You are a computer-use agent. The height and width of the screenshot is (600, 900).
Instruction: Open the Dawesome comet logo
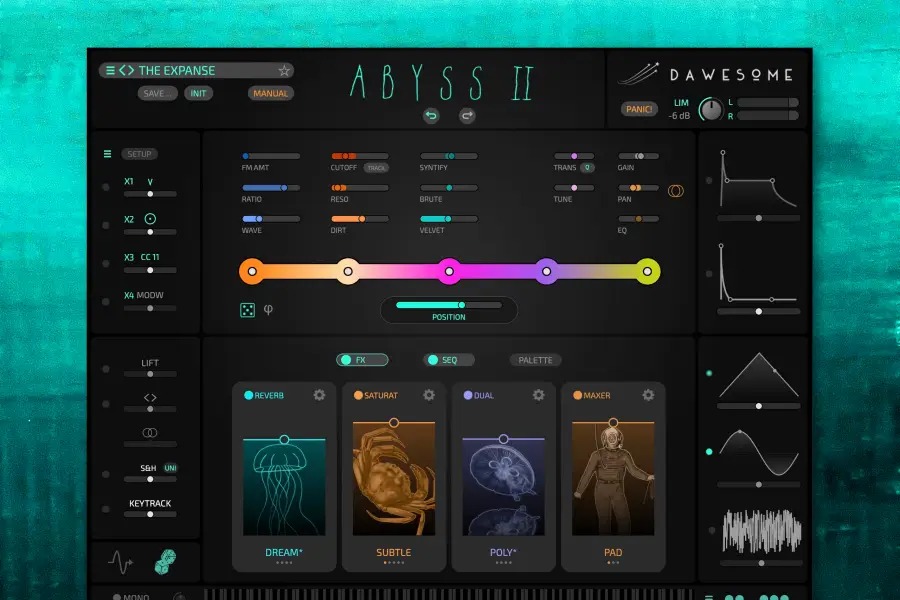click(638, 74)
